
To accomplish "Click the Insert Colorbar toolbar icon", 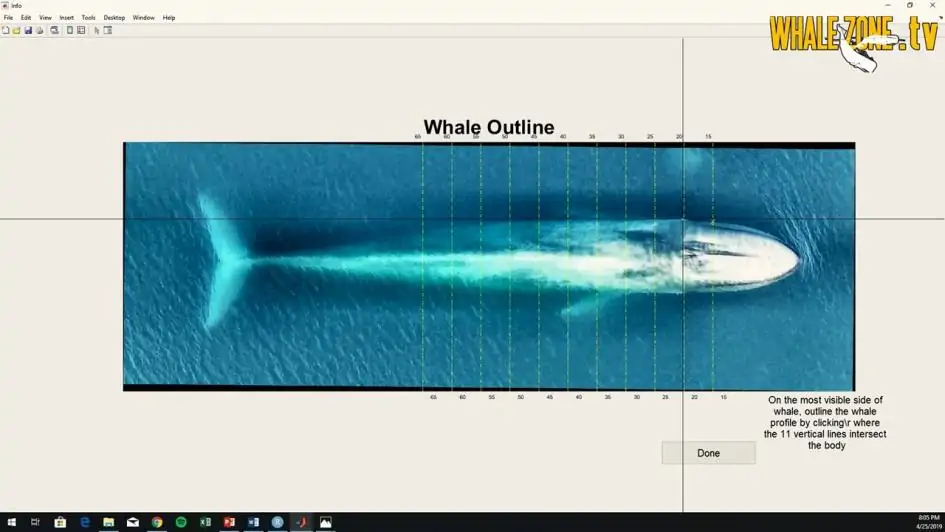I will coord(70,30).
